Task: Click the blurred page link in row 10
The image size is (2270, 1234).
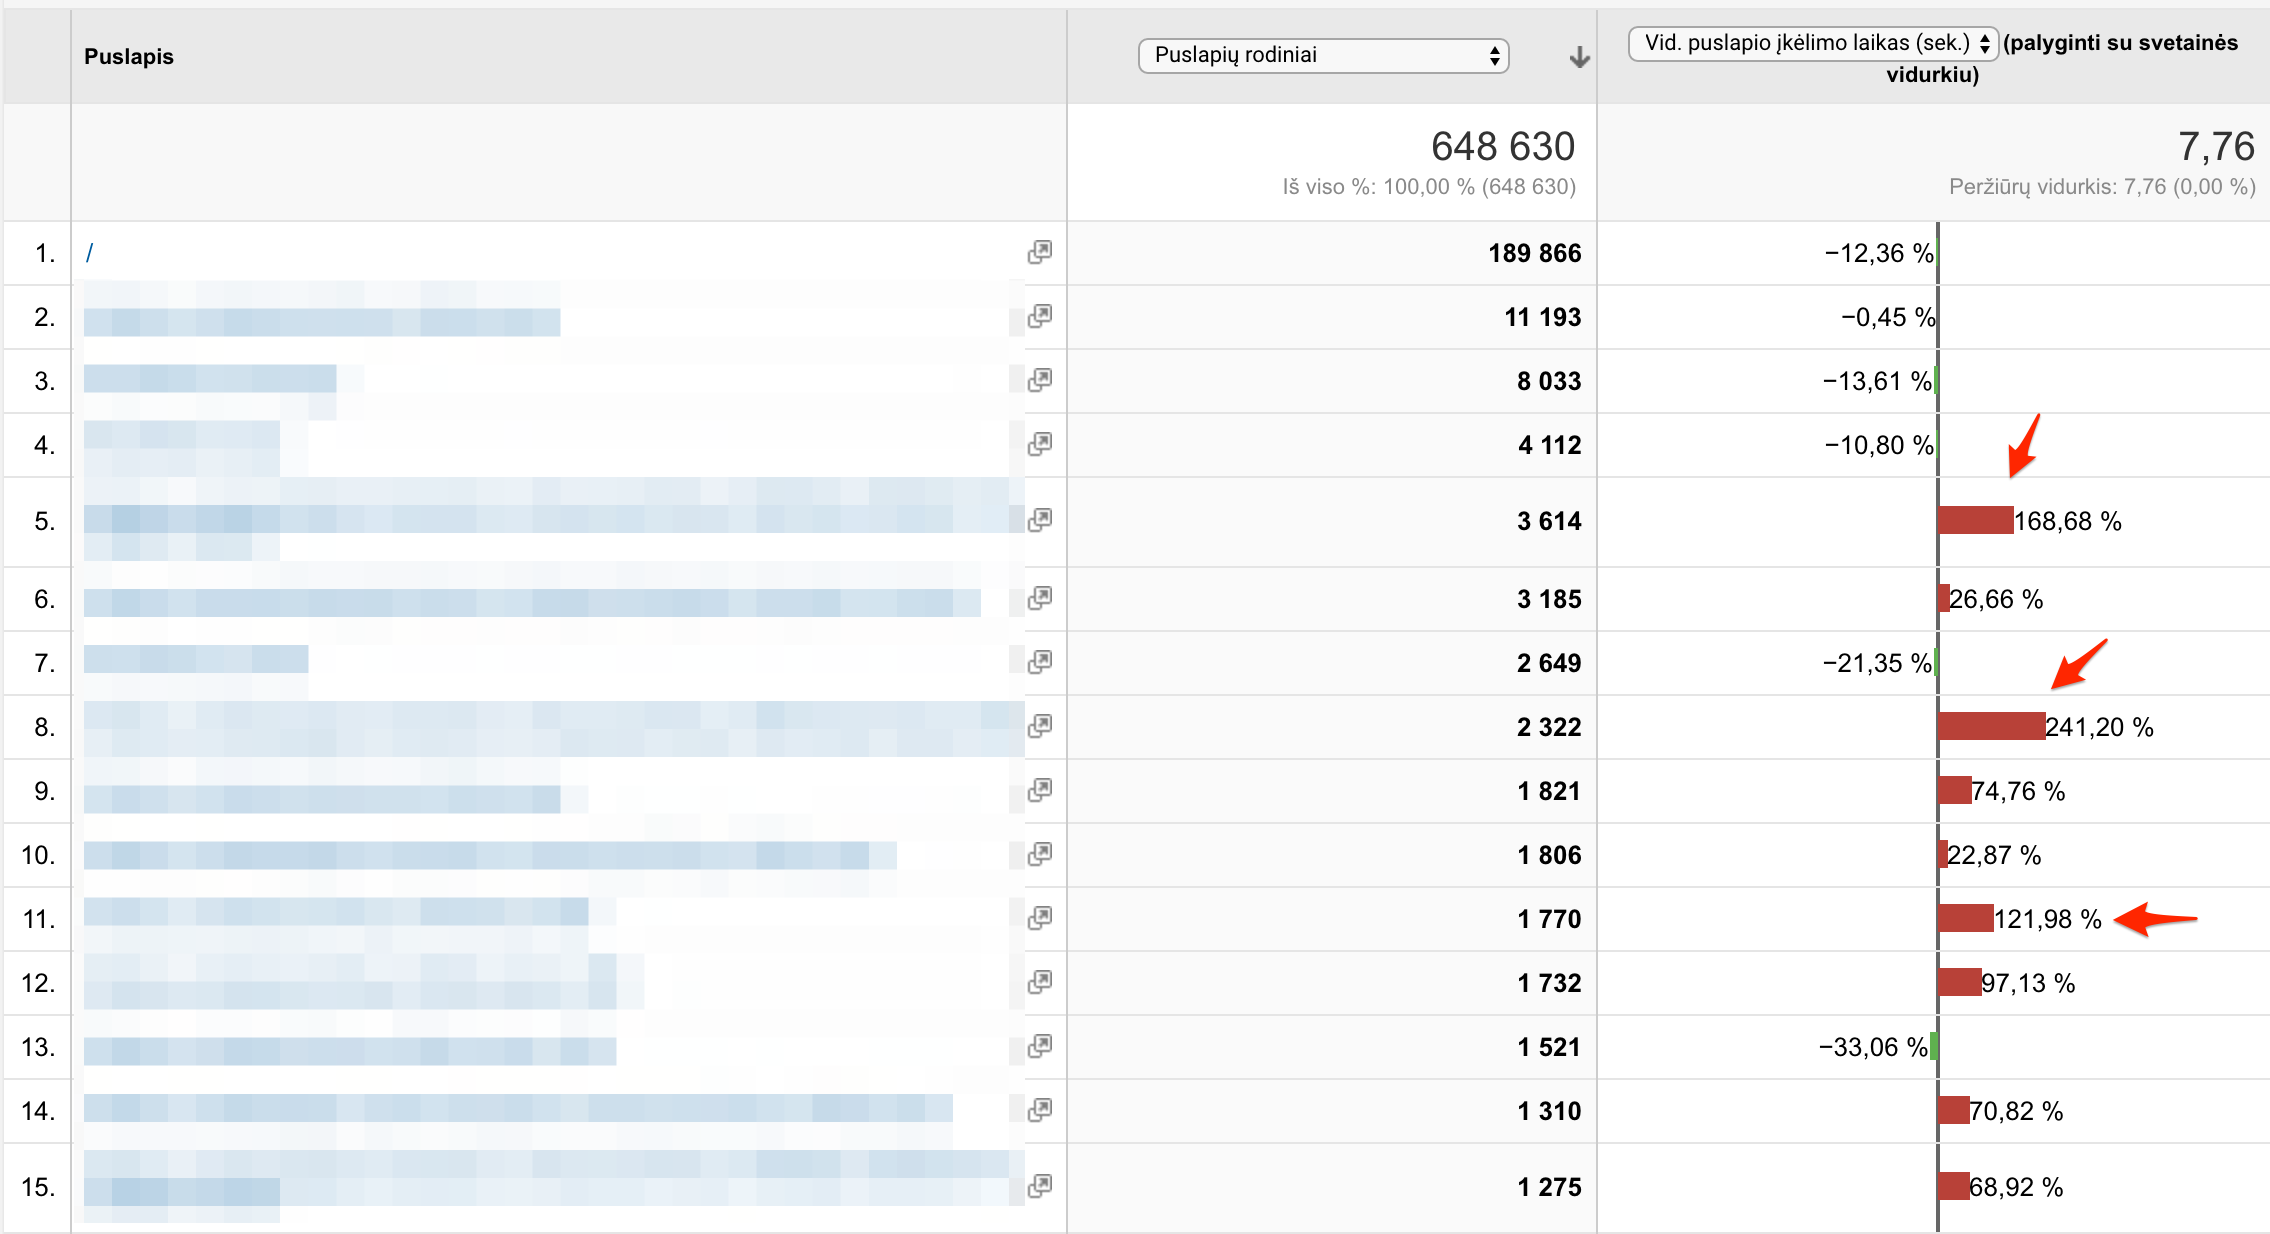Action: 490,855
